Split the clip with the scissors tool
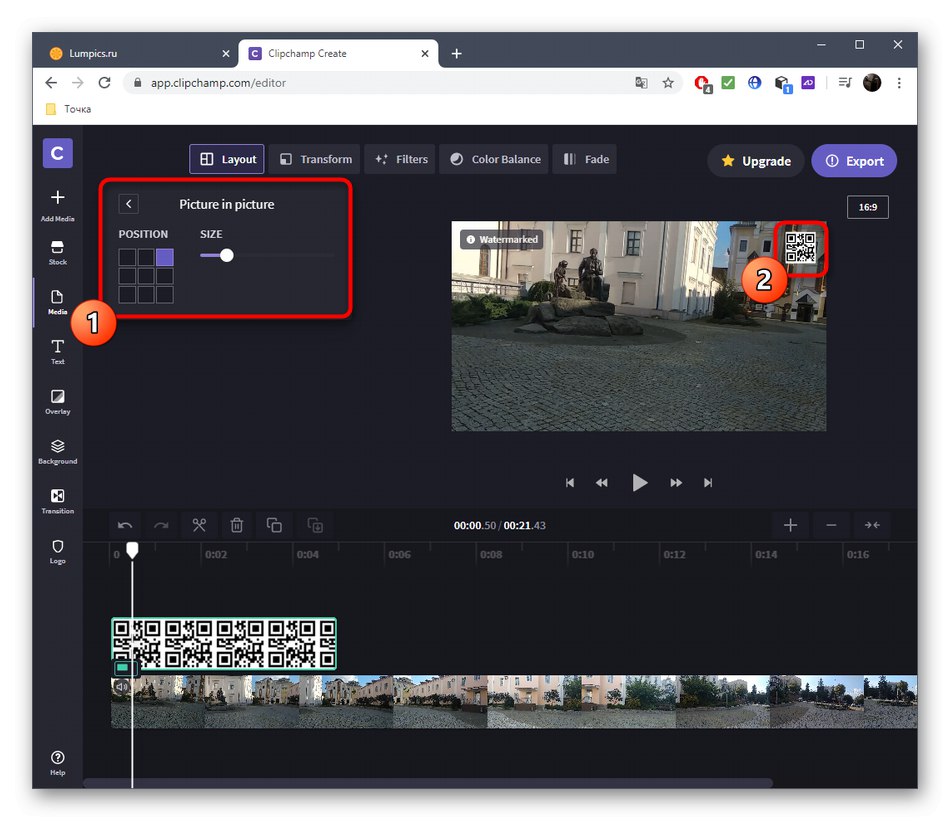This screenshot has width=950, height=821. click(x=199, y=525)
